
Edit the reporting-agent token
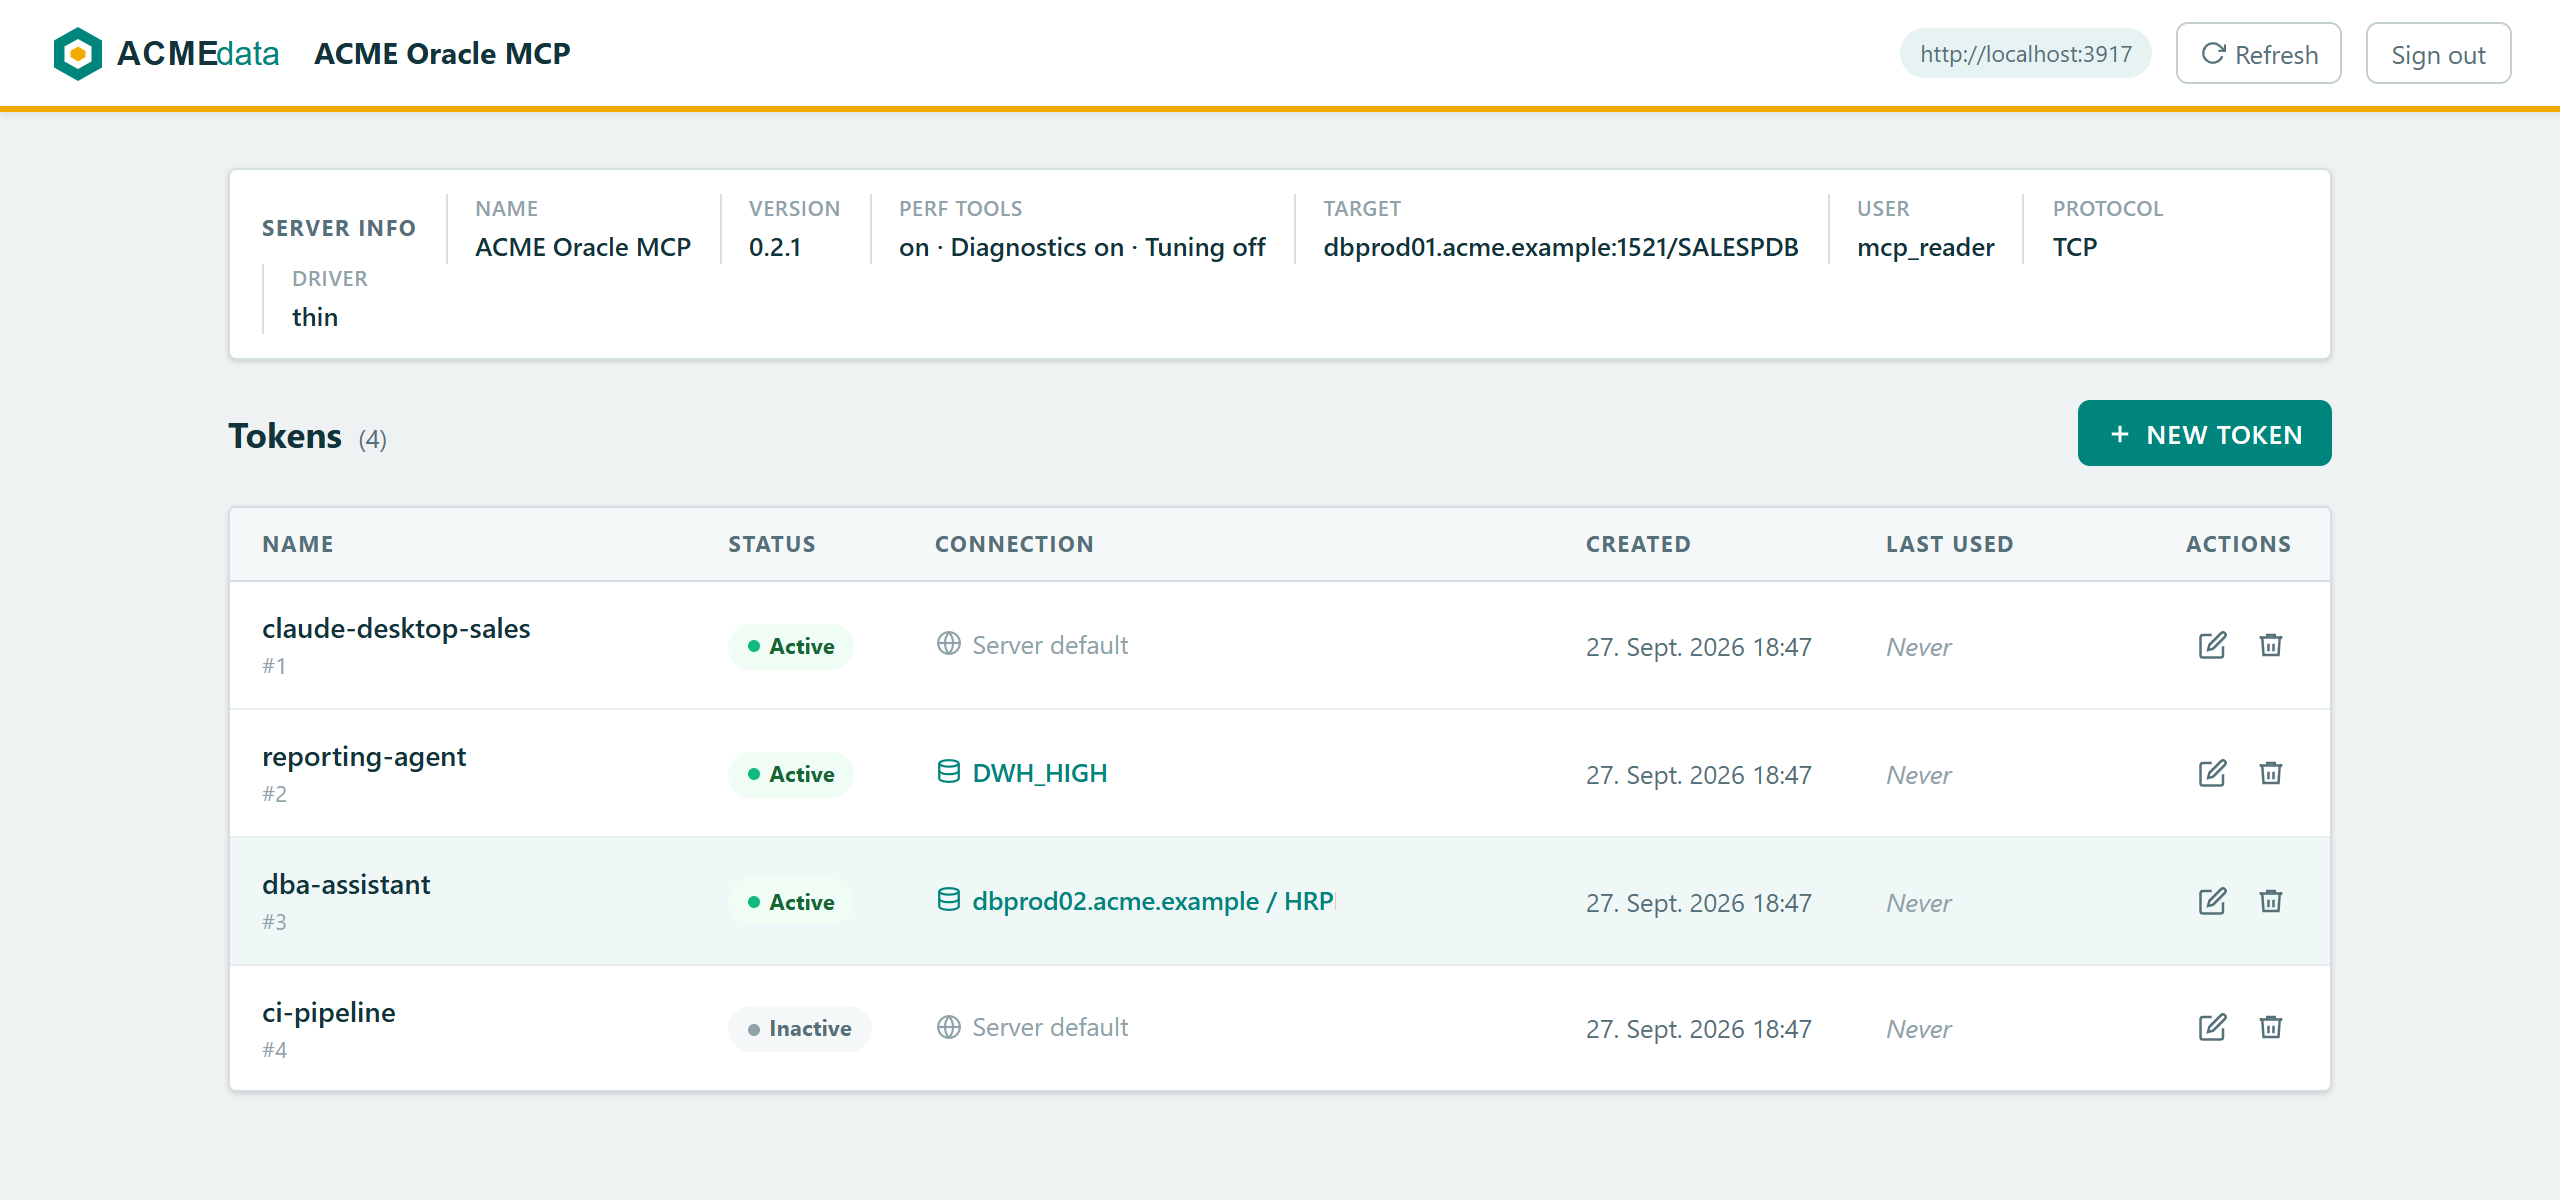tap(2212, 773)
